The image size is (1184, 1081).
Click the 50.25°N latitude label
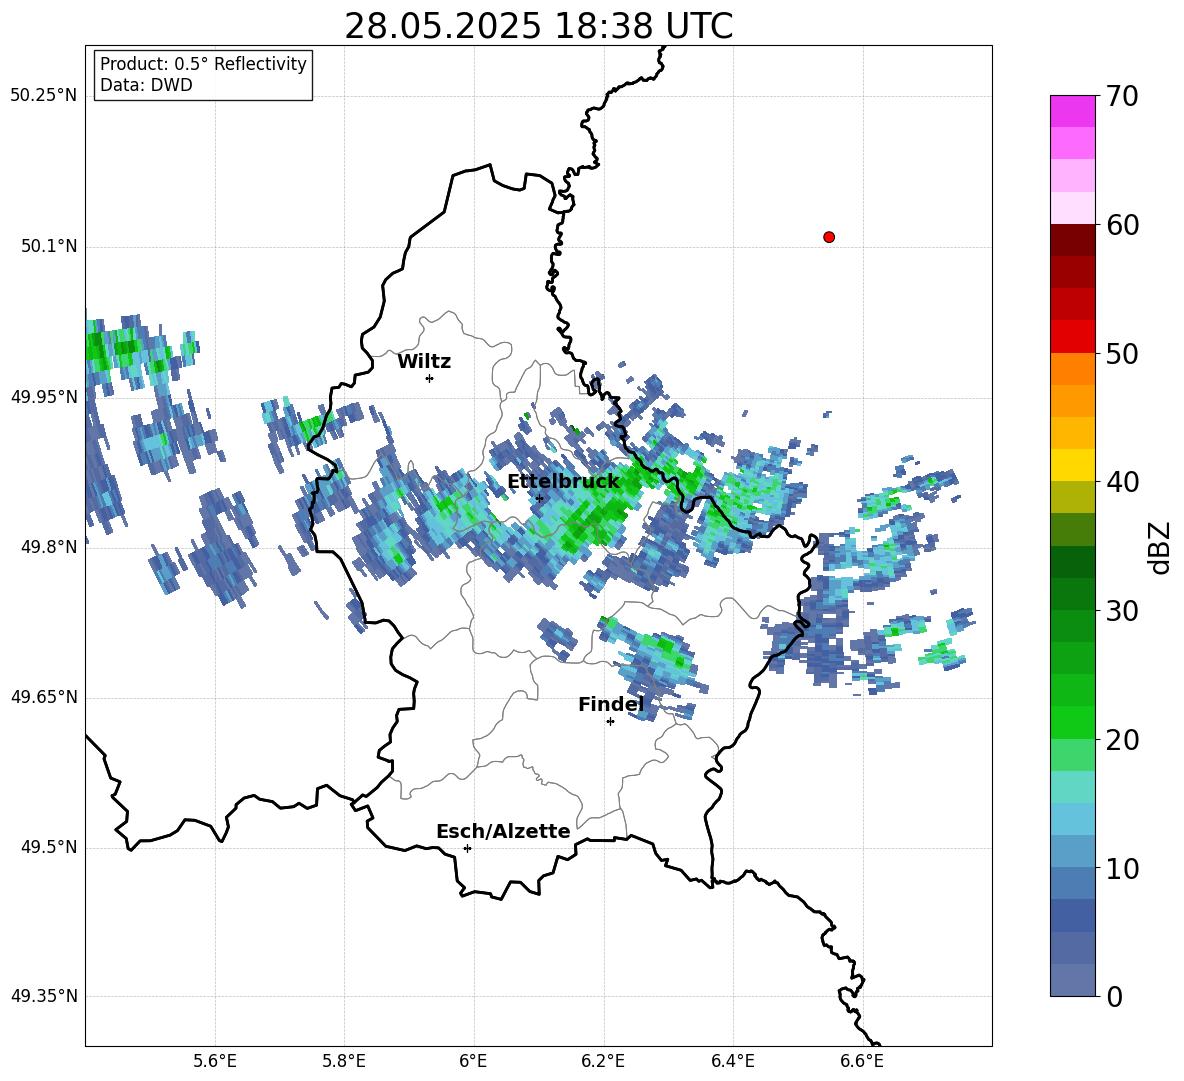[44, 96]
